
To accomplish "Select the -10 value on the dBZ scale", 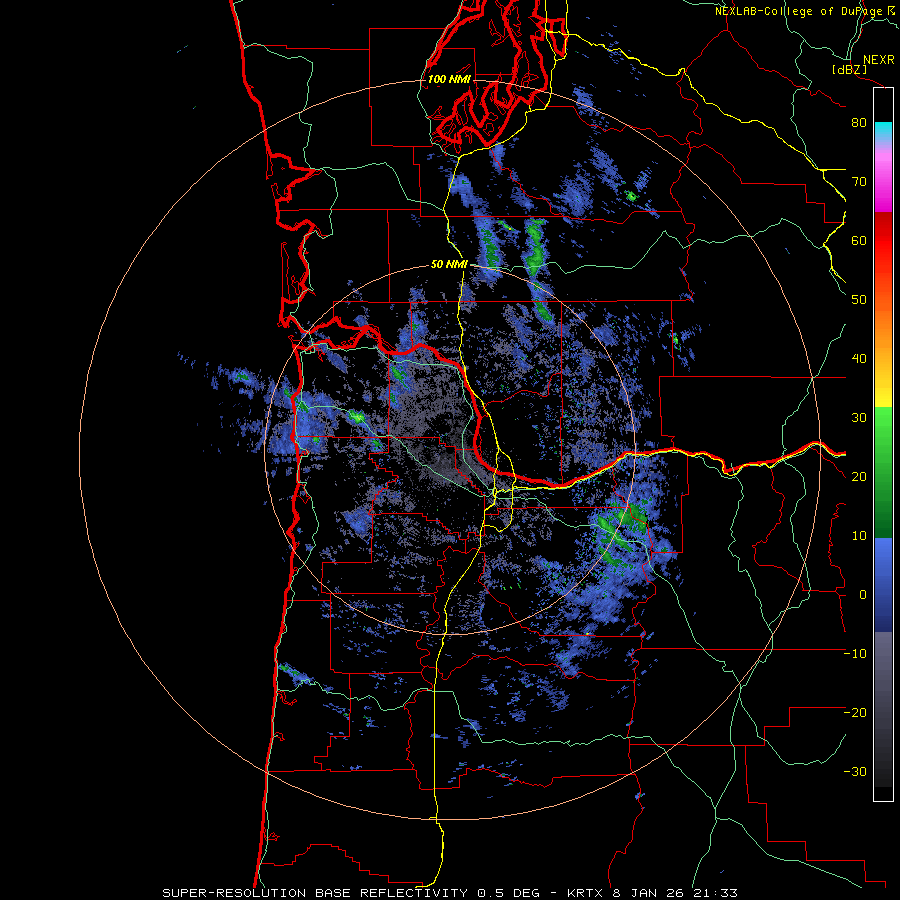I will [x=855, y=654].
